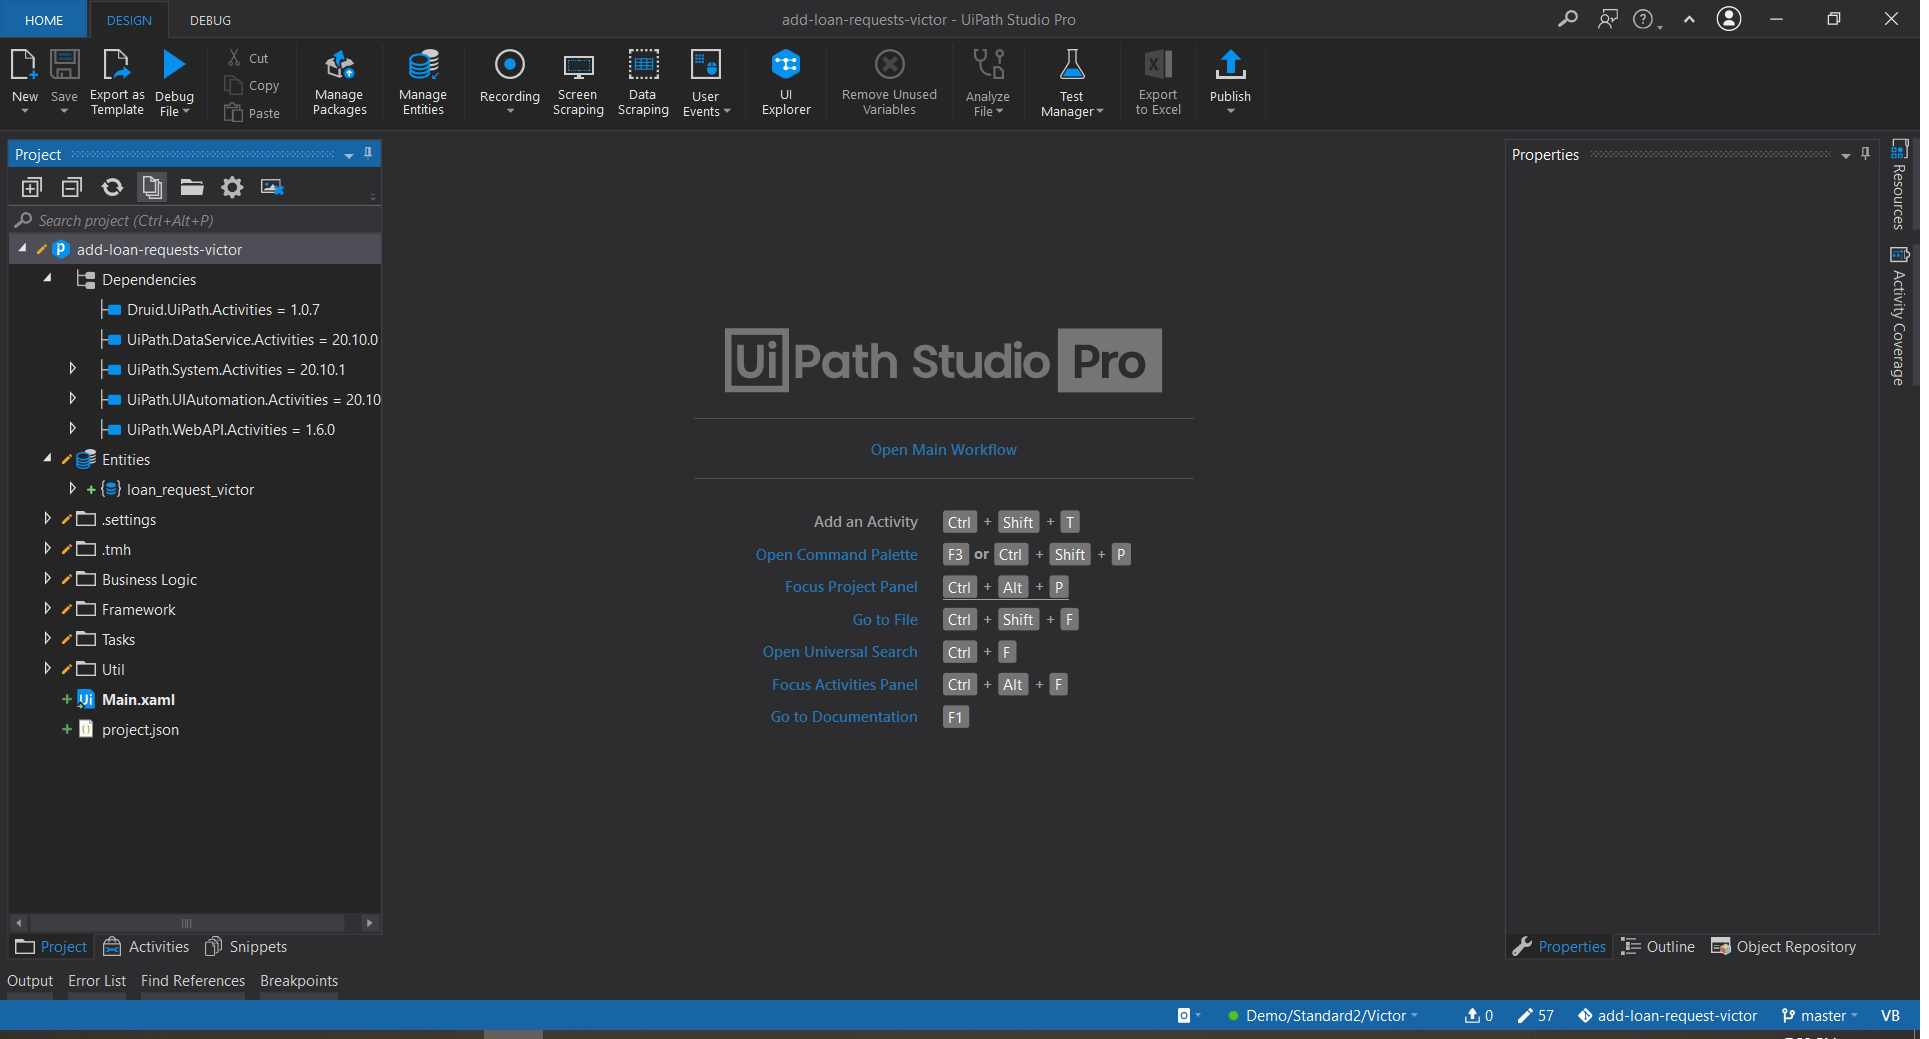Click Remove Unused Variables
The image size is (1929, 1039).
click(x=889, y=82)
